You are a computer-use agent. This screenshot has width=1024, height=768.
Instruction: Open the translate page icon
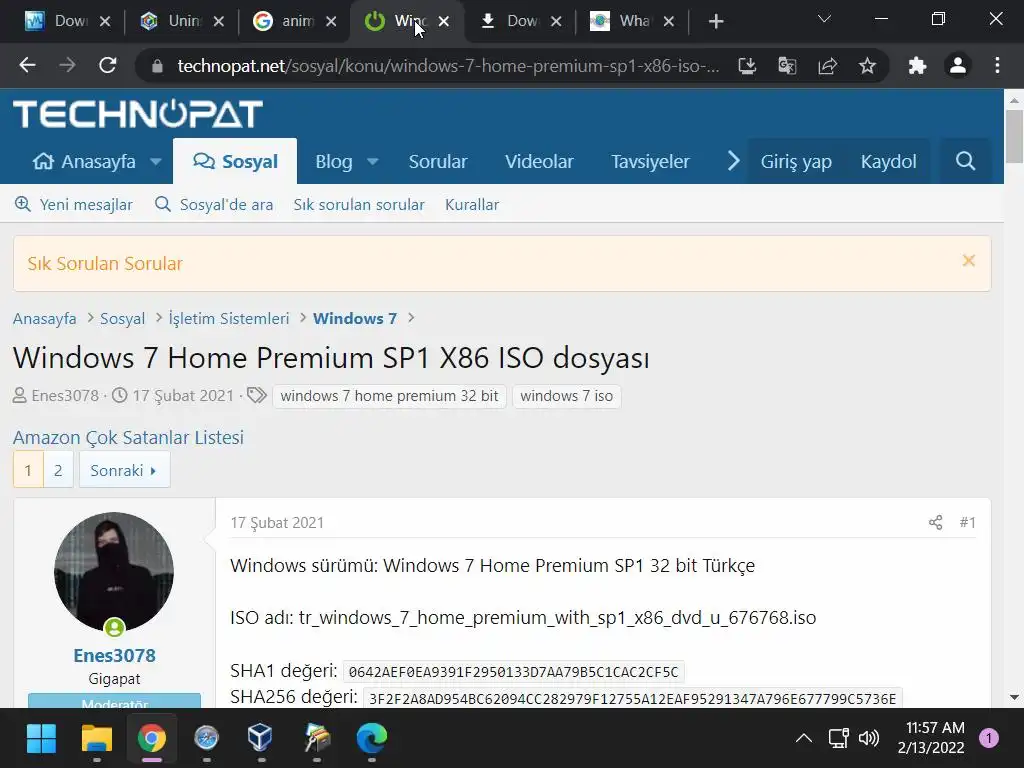pos(787,65)
